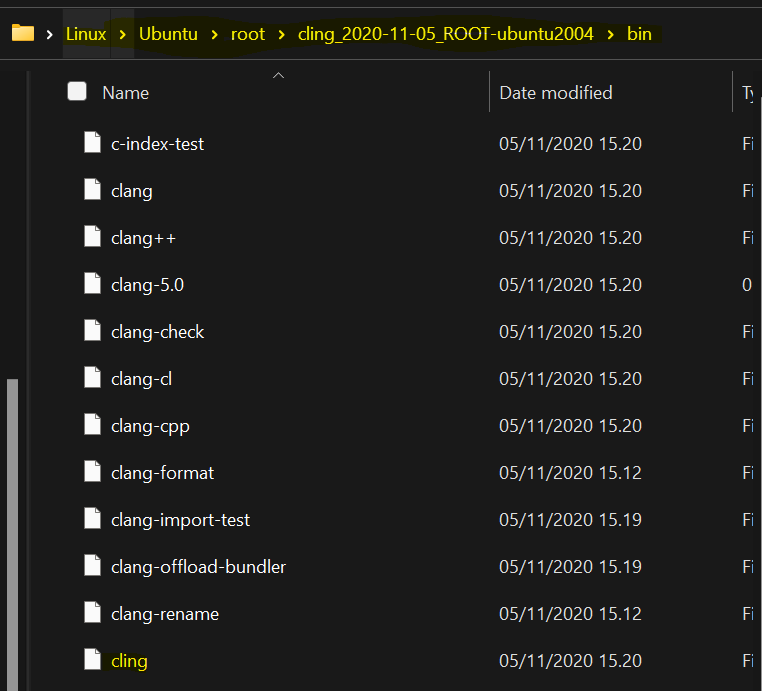
Task: Click the date cell of clang-import-test row
Action: pyautogui.click(x=571, y=520)
